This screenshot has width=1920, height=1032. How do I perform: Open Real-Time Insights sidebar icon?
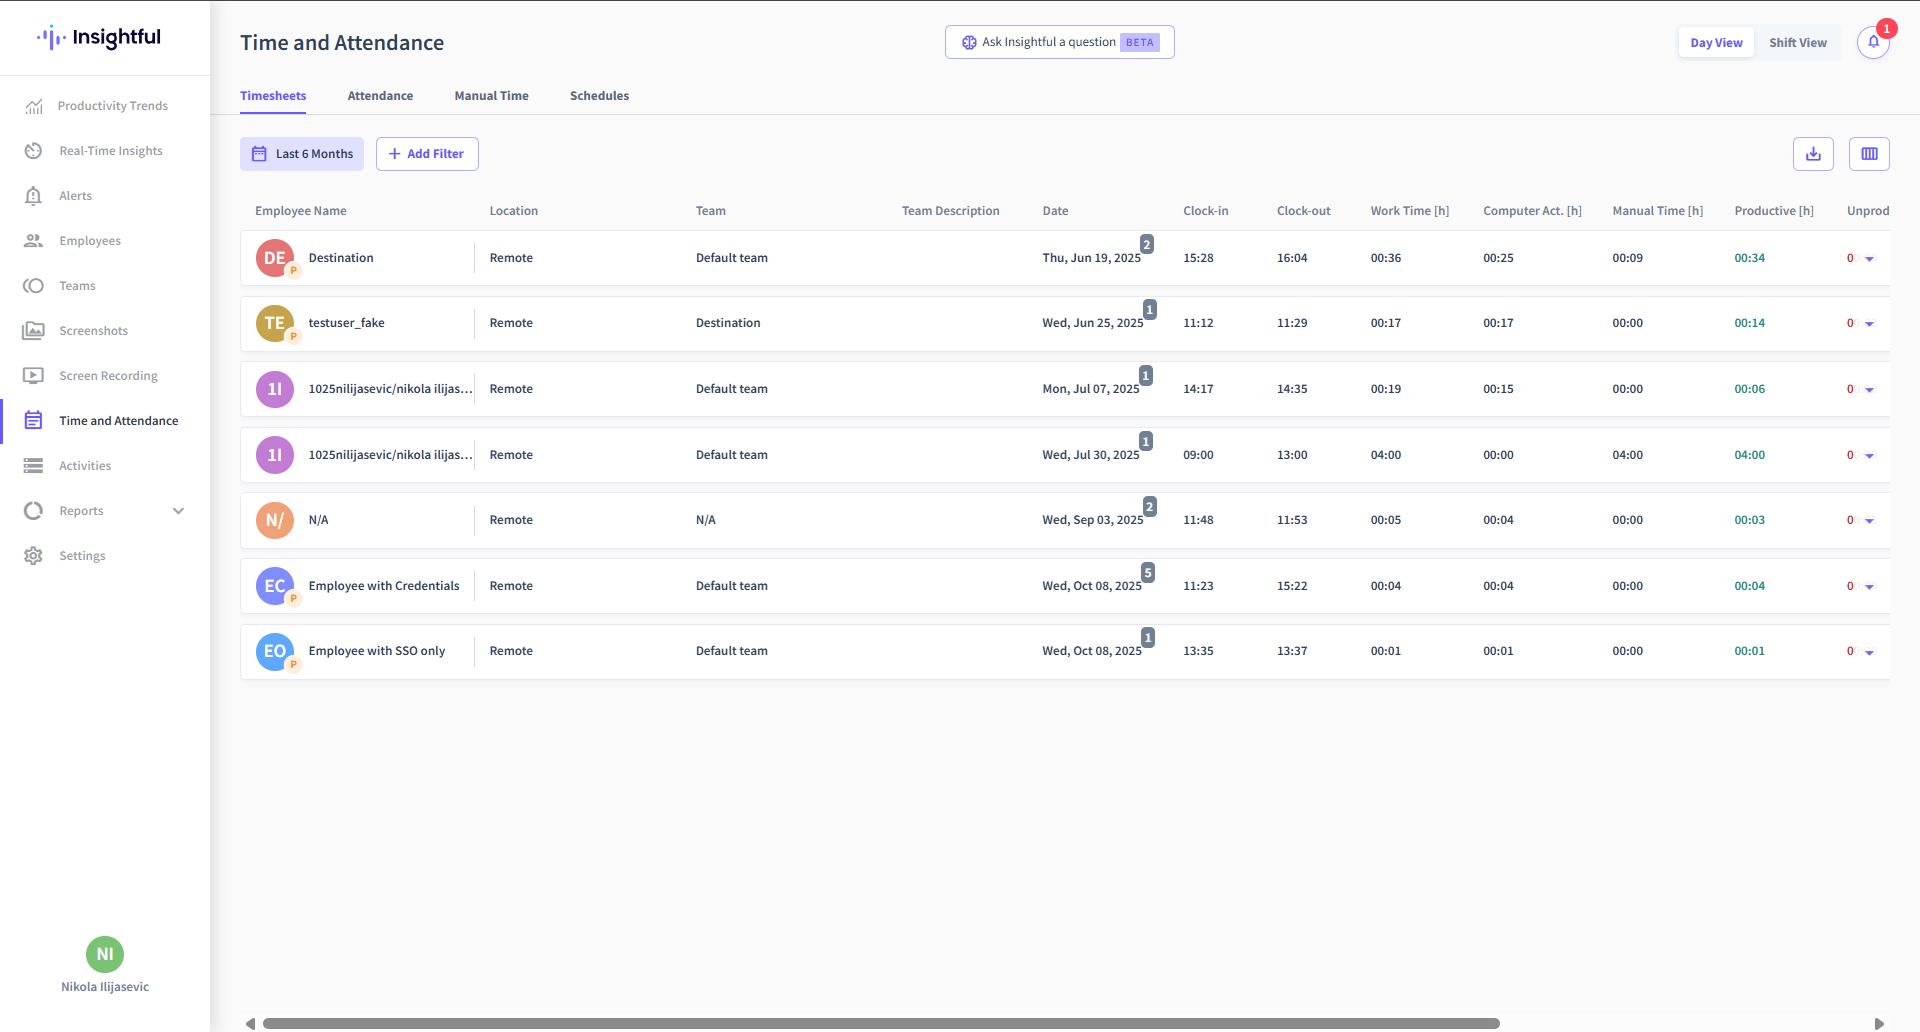click(x=34, y=151)
